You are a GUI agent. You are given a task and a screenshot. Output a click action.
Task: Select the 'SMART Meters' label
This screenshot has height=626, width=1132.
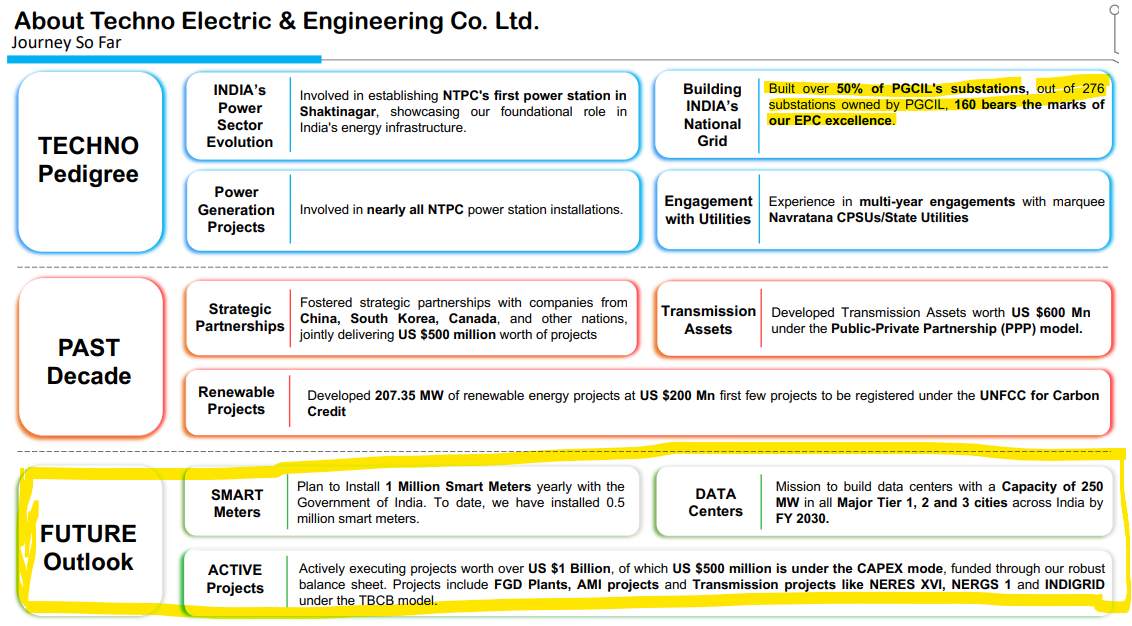click(x=237, y=503)
